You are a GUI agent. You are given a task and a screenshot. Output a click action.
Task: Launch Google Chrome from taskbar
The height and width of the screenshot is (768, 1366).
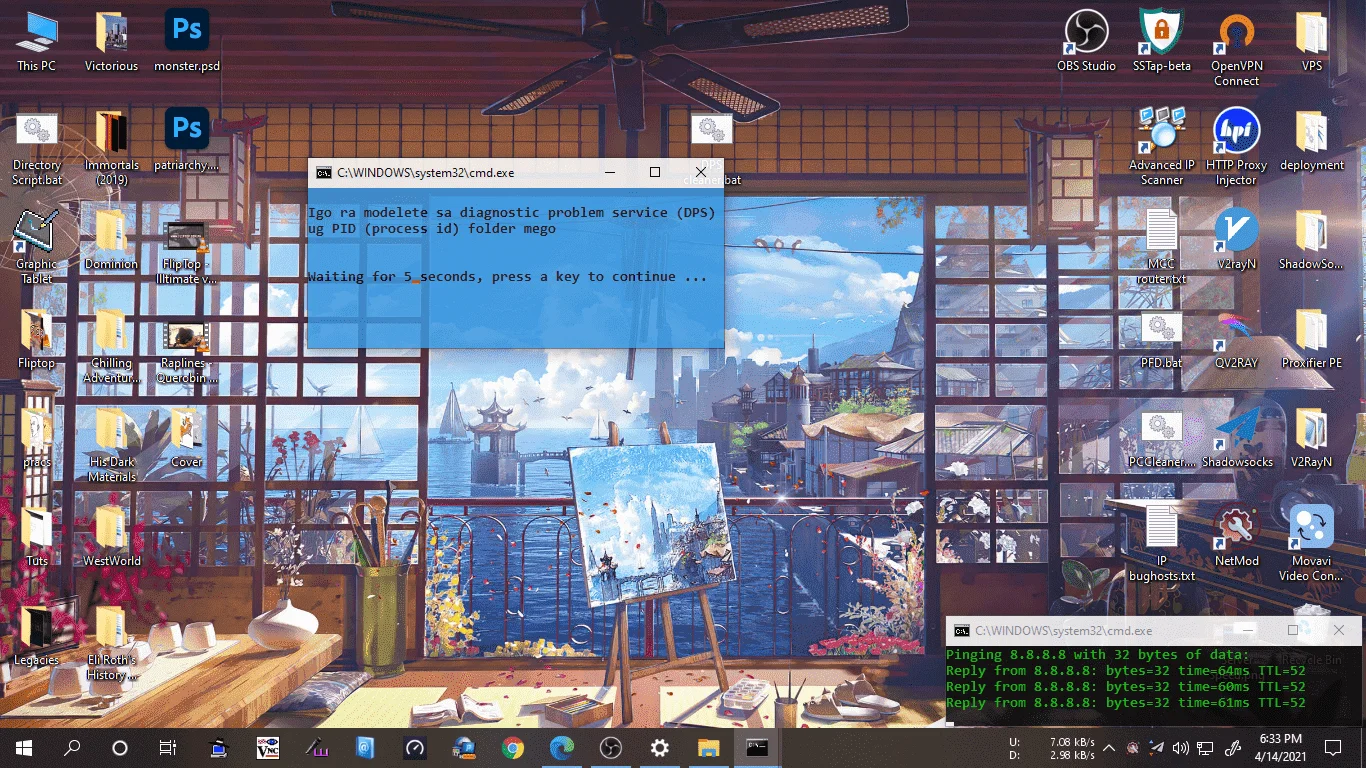pos(513,747)
